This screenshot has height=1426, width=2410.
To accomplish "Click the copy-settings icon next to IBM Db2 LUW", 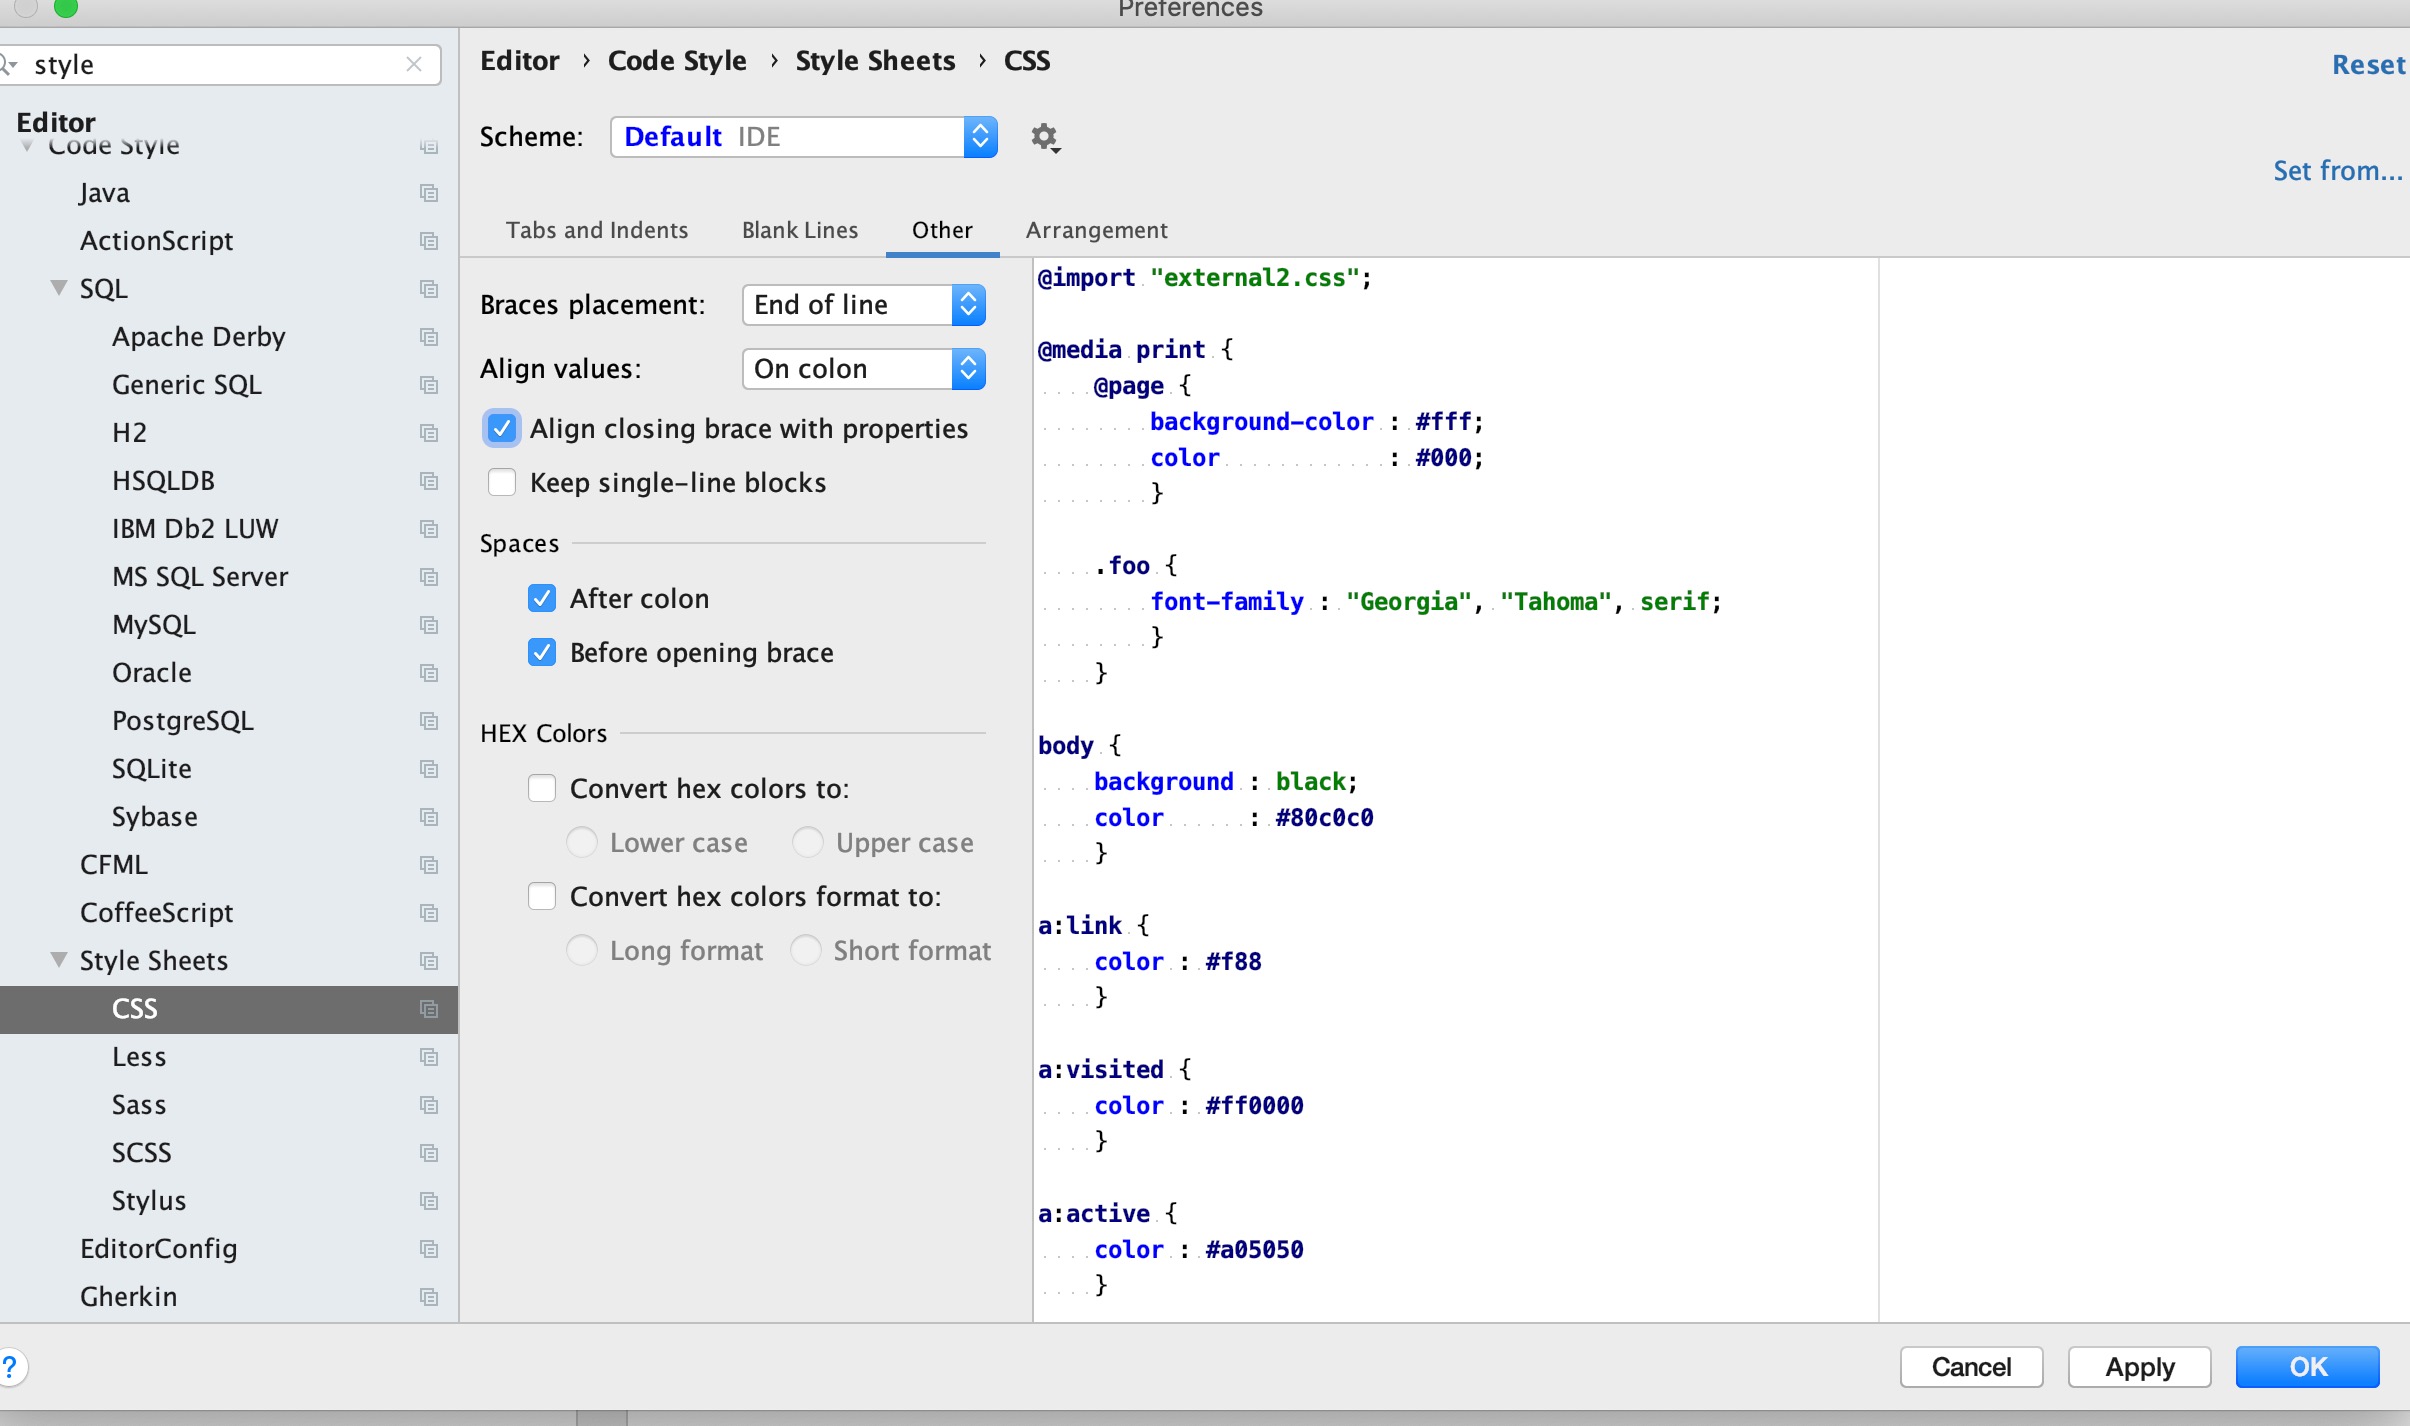I will tap(429, 529).
